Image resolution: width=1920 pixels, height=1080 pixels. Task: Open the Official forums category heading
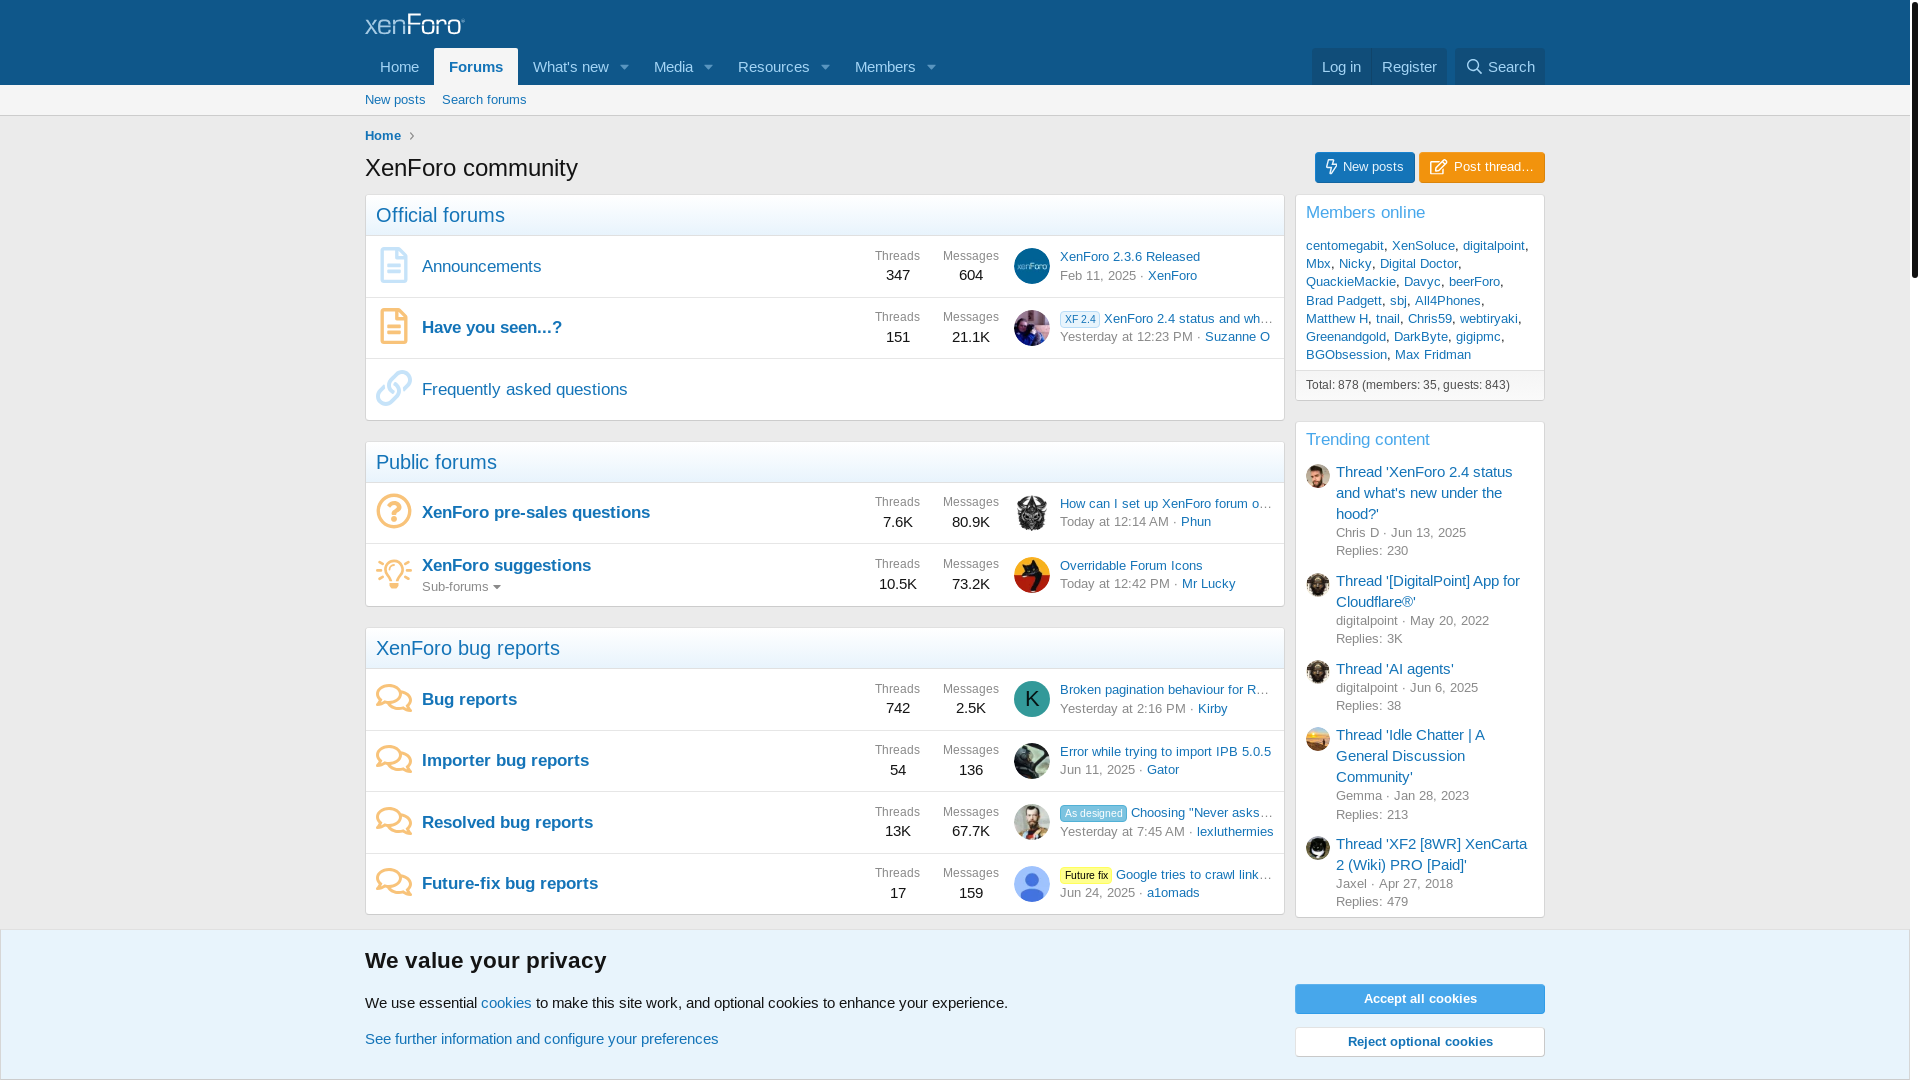coord(440,215)
